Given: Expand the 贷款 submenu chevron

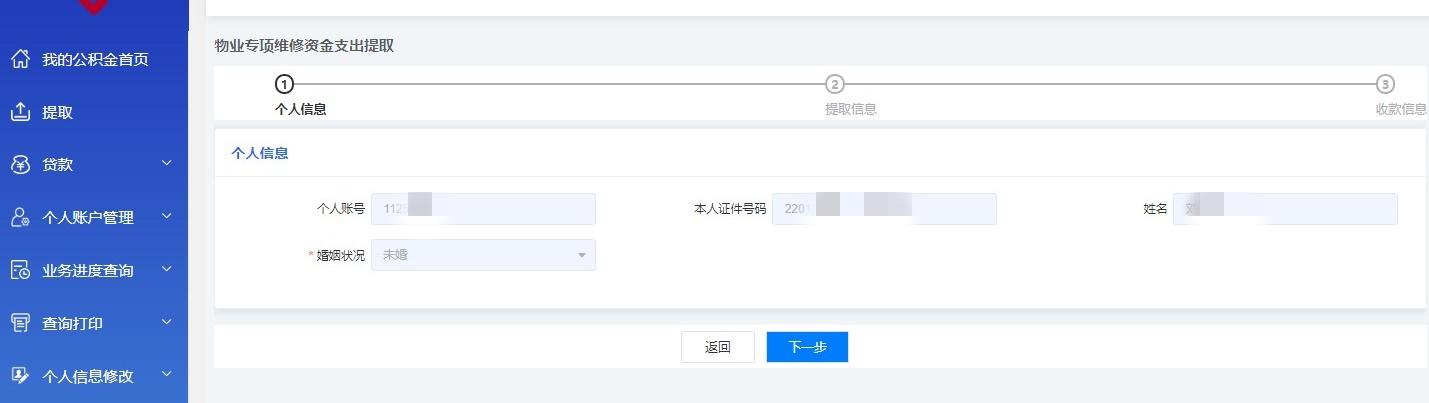Looking at the screenshot, I should click(x=167, y=163).
